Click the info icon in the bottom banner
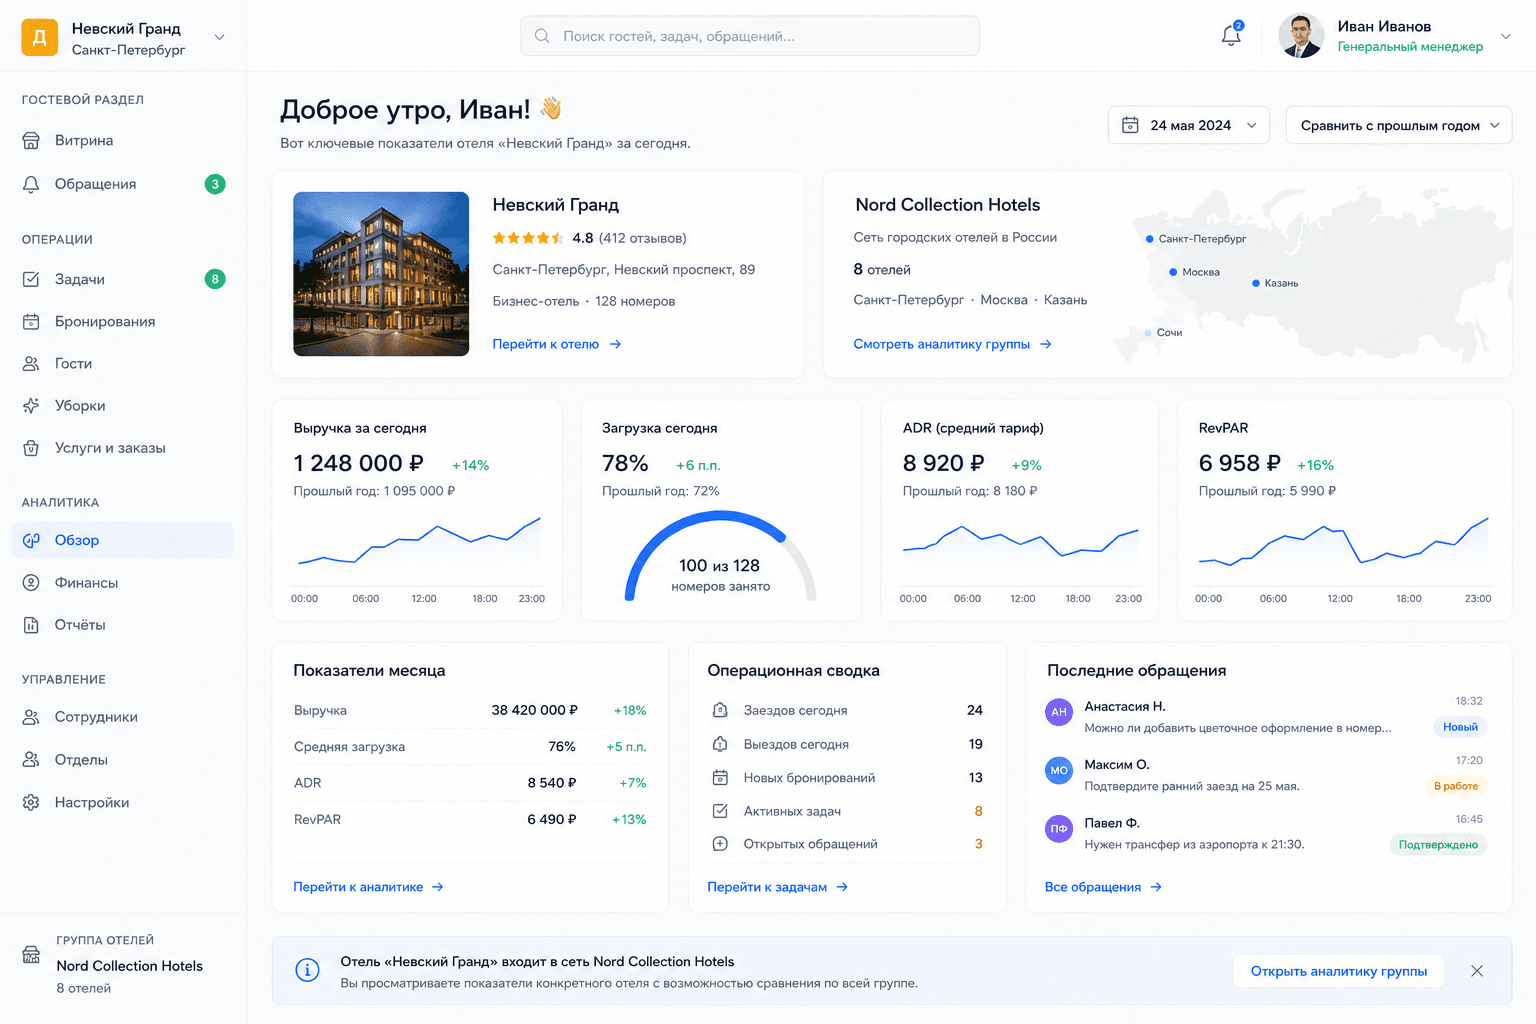Screen dimensions: 1536x1024 tap(307, 970)
